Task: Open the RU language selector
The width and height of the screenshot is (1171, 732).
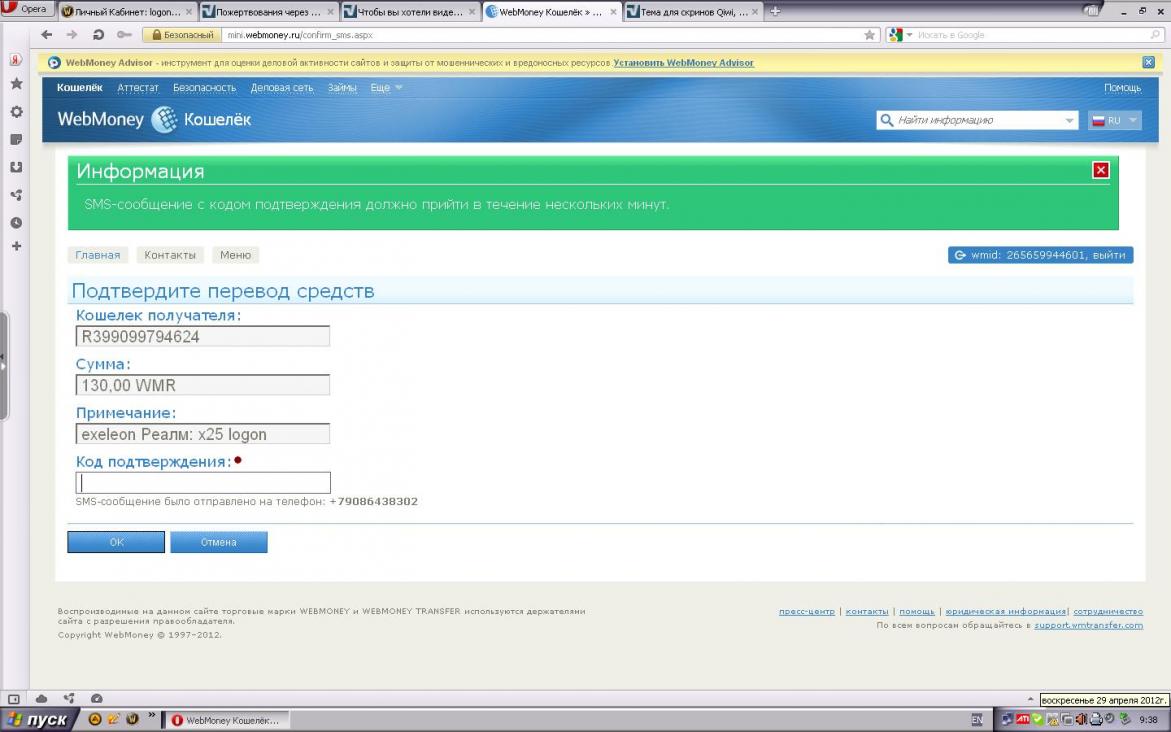Action: [1114, 120]
